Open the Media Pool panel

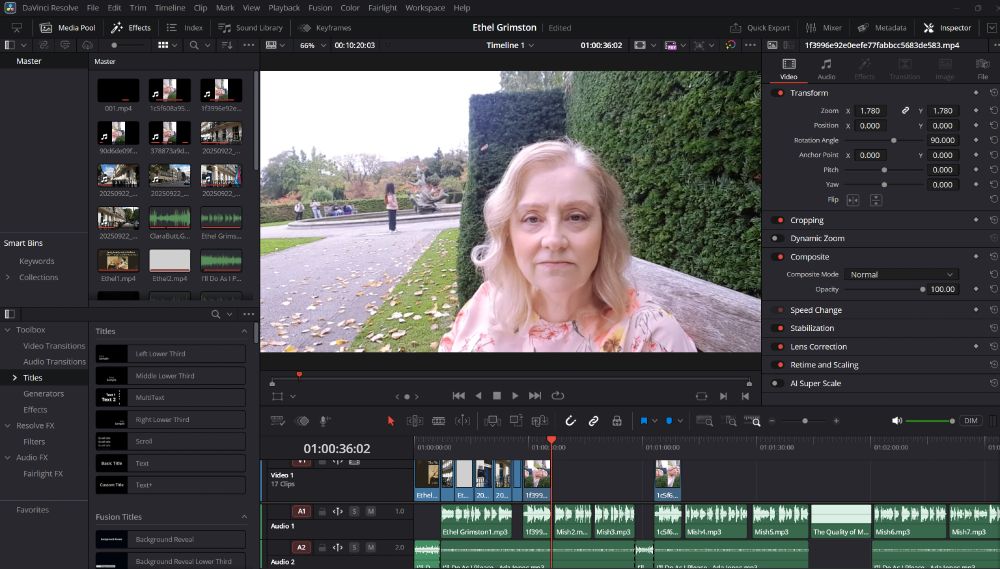point(67,27)
